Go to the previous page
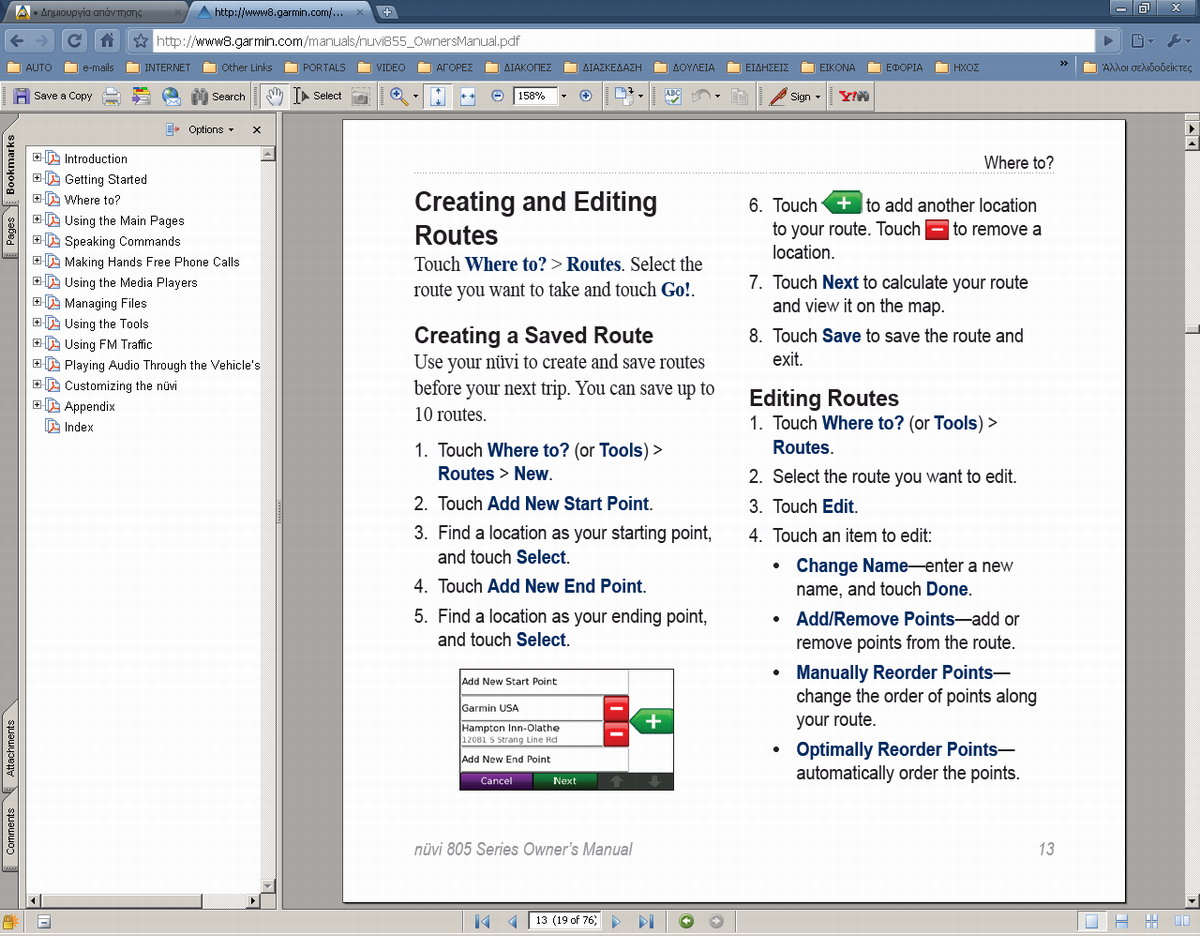Viewport: 1200px width, 936px height. click(x=512, y=921)
